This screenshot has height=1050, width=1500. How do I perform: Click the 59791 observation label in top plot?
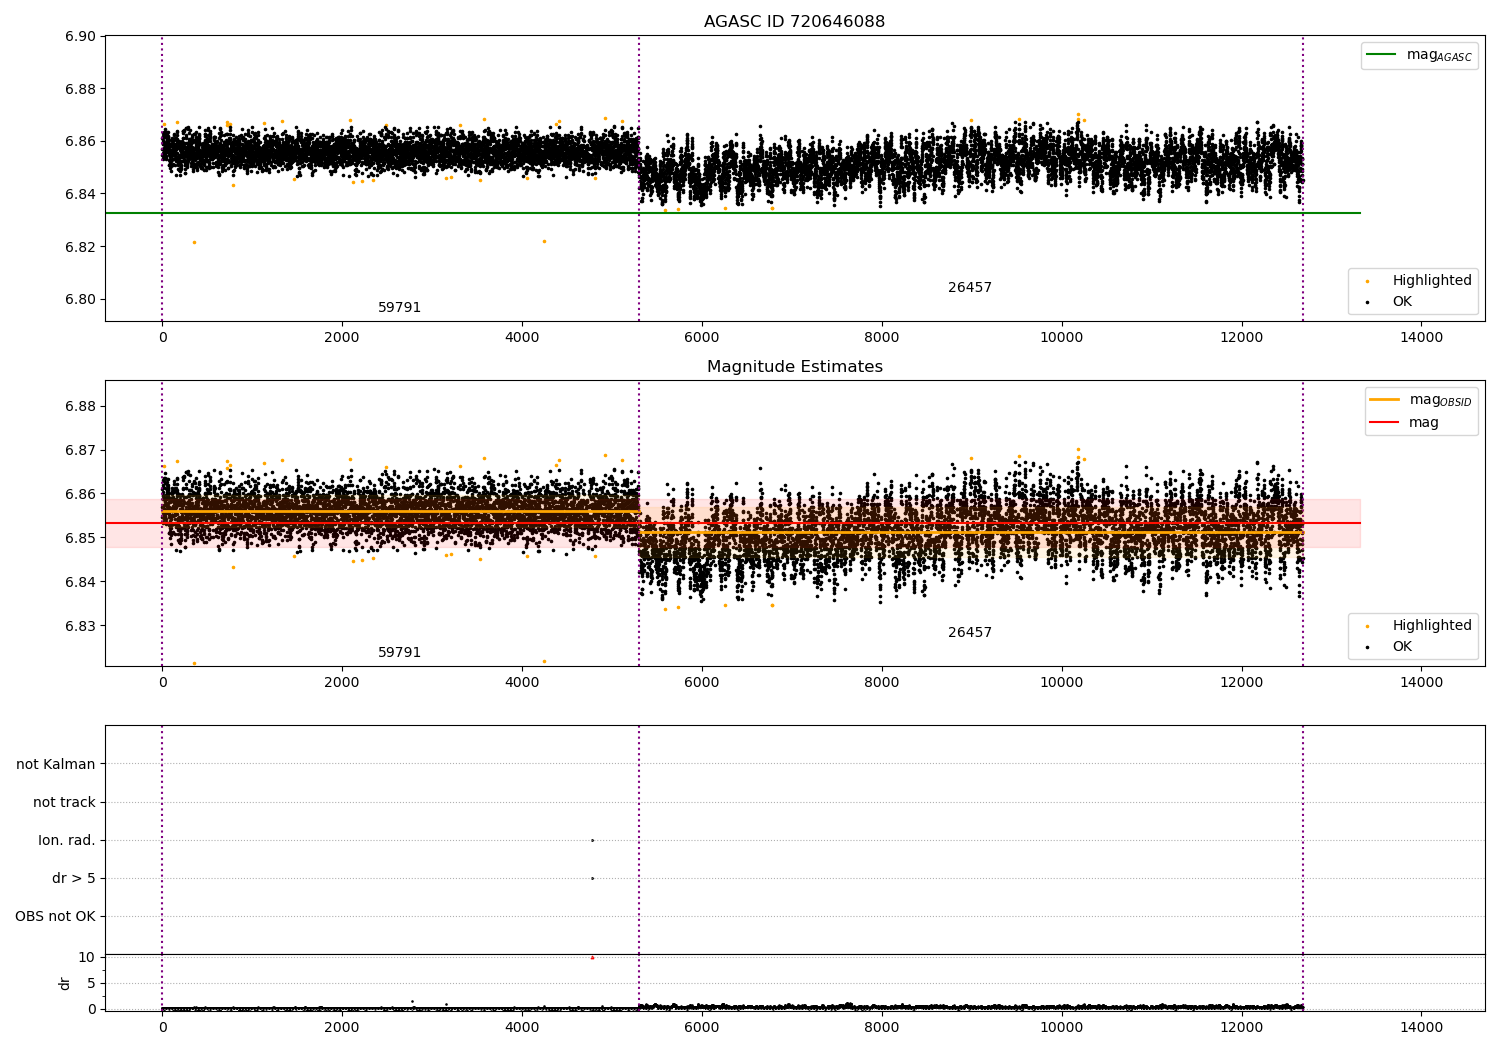[x=399, y=308]
